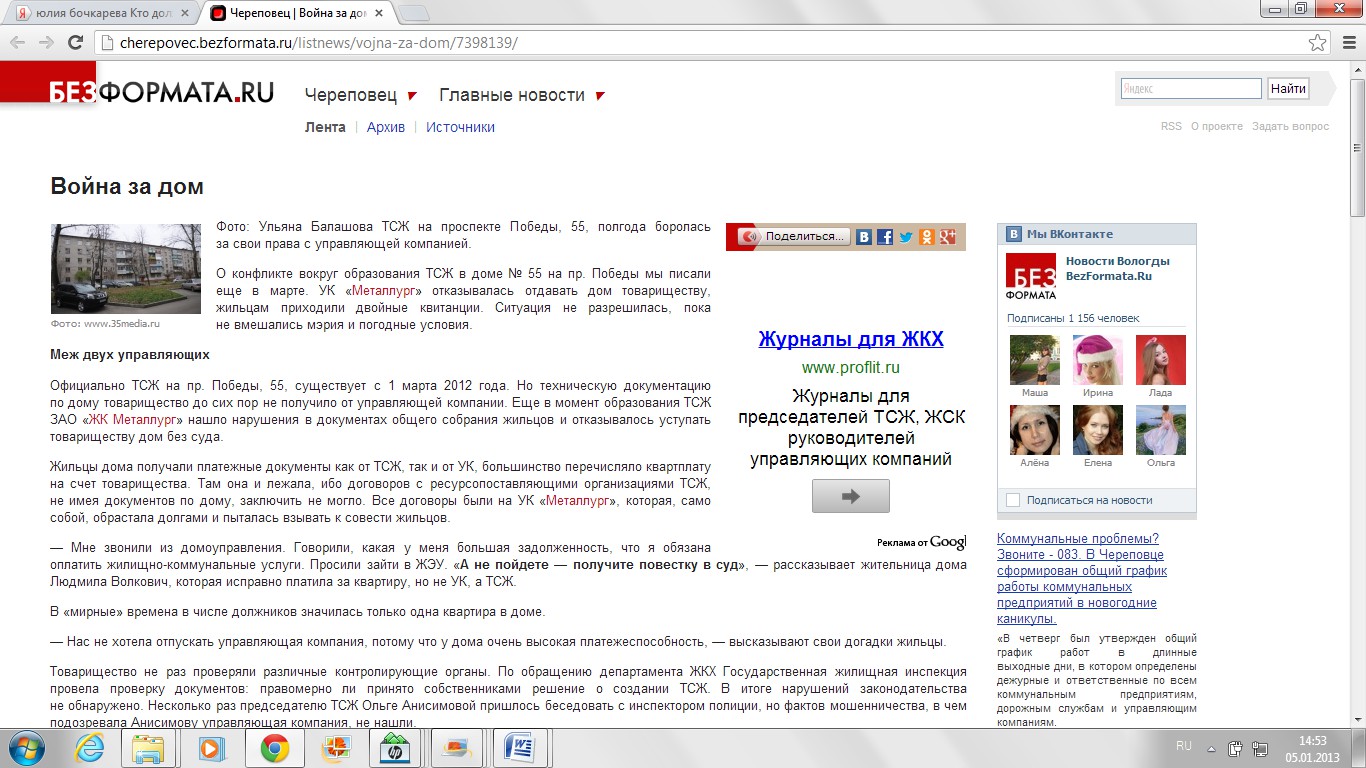
Task: Switch to Microsoft Word on taskbar
Action: tap(519, 748)
